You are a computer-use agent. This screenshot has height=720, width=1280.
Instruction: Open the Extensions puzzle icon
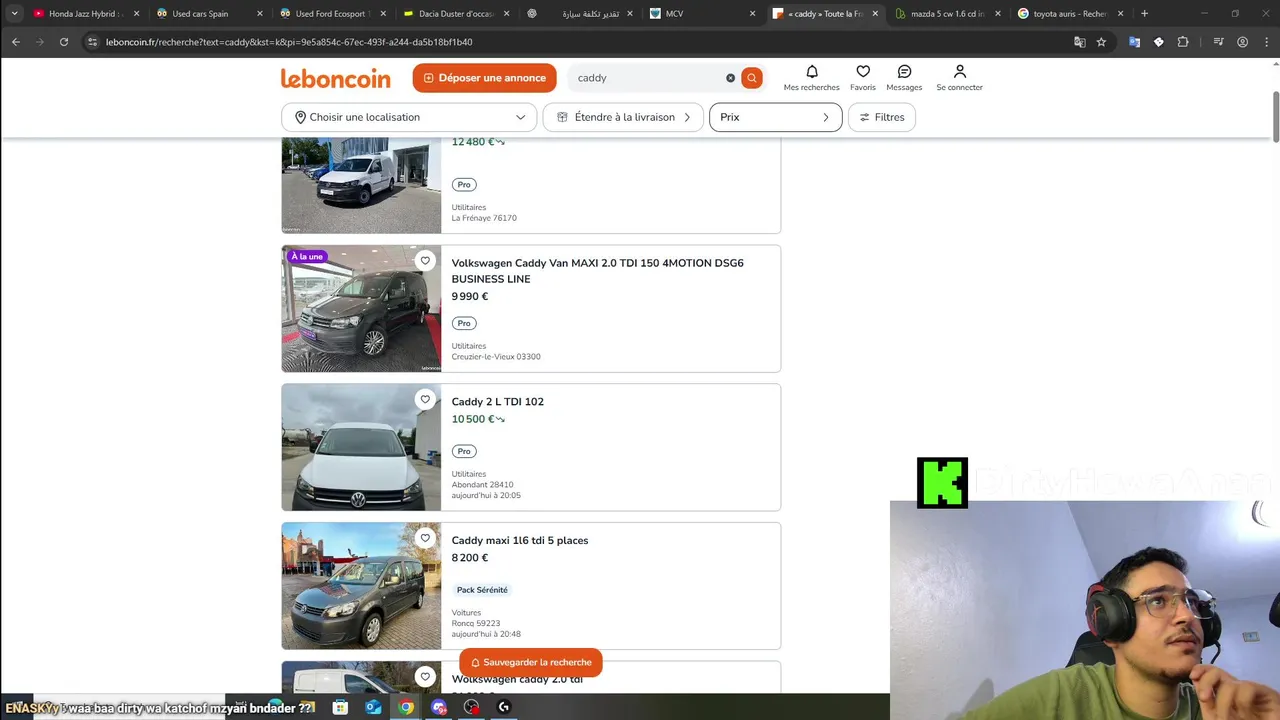tap(1183, 42)
